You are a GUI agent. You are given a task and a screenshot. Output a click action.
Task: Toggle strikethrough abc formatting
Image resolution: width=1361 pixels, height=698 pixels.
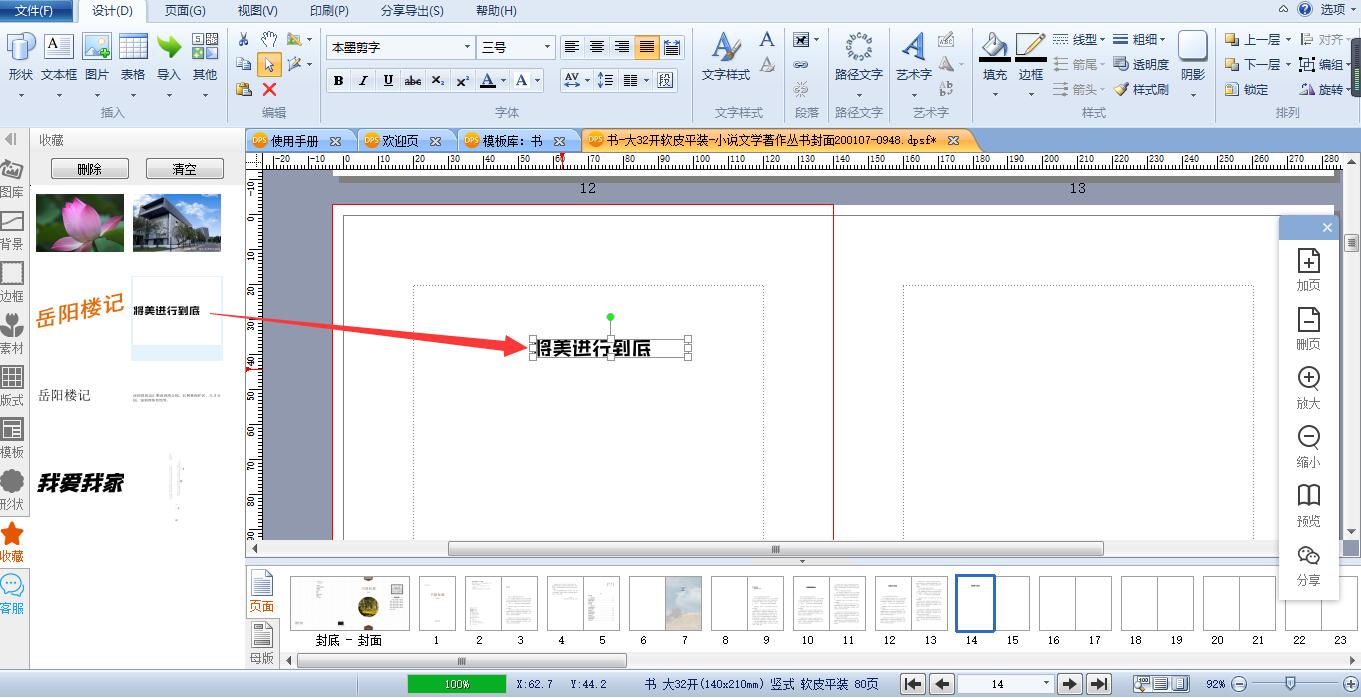coord(413,80)
